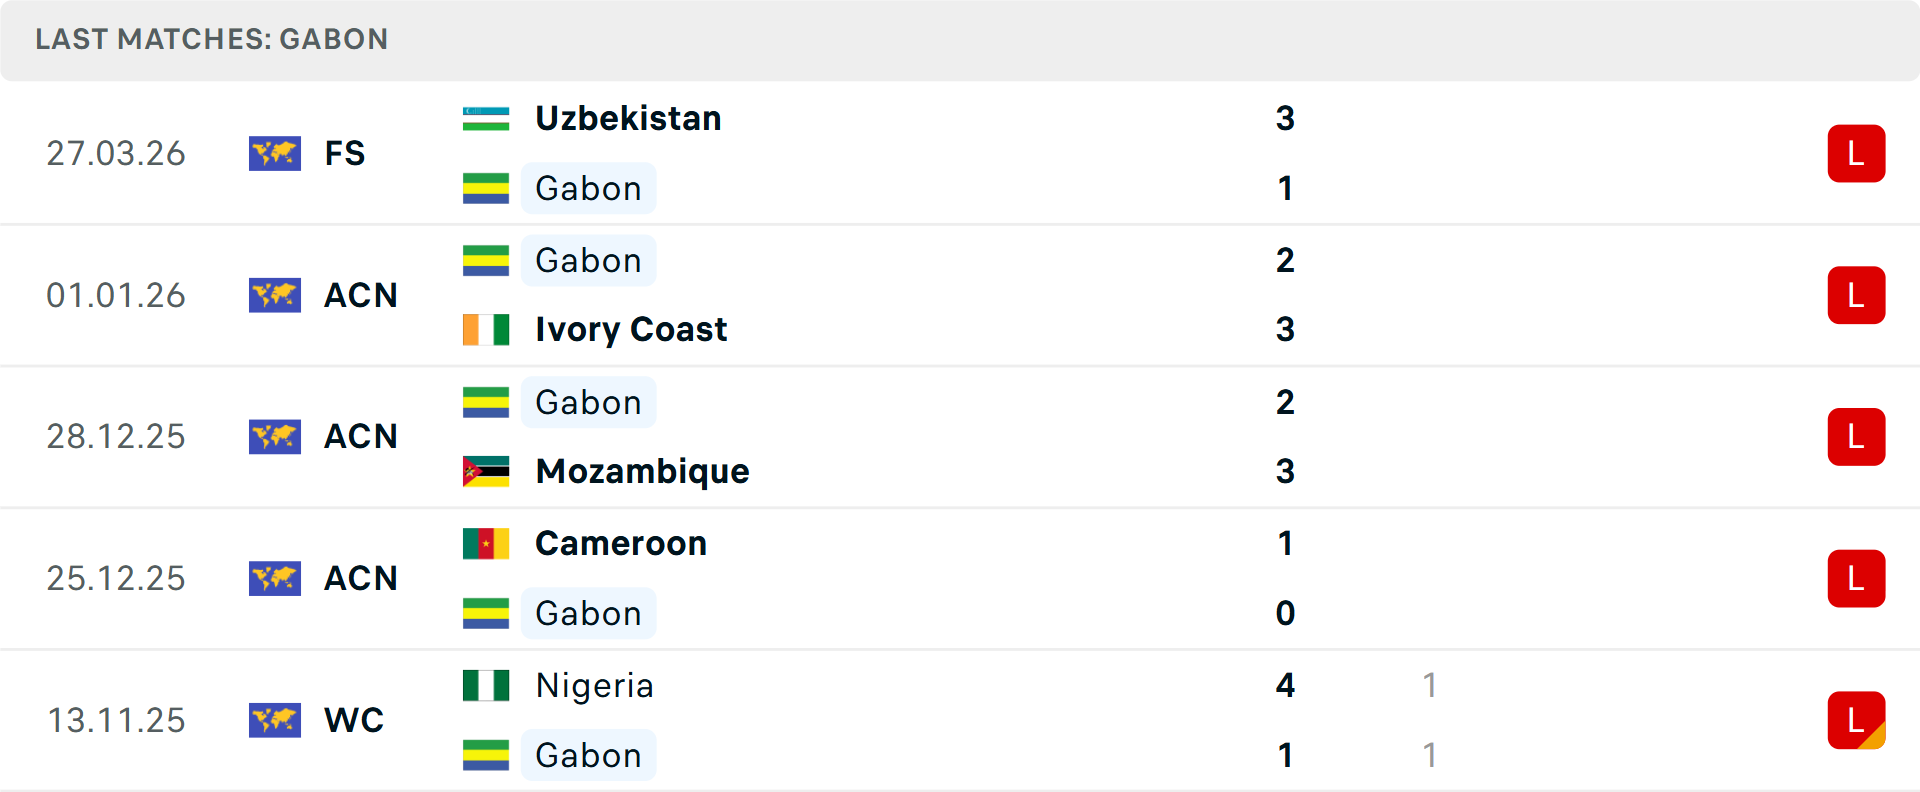
Task: Open the Ivory Coast team link
Action: point(631,330)
